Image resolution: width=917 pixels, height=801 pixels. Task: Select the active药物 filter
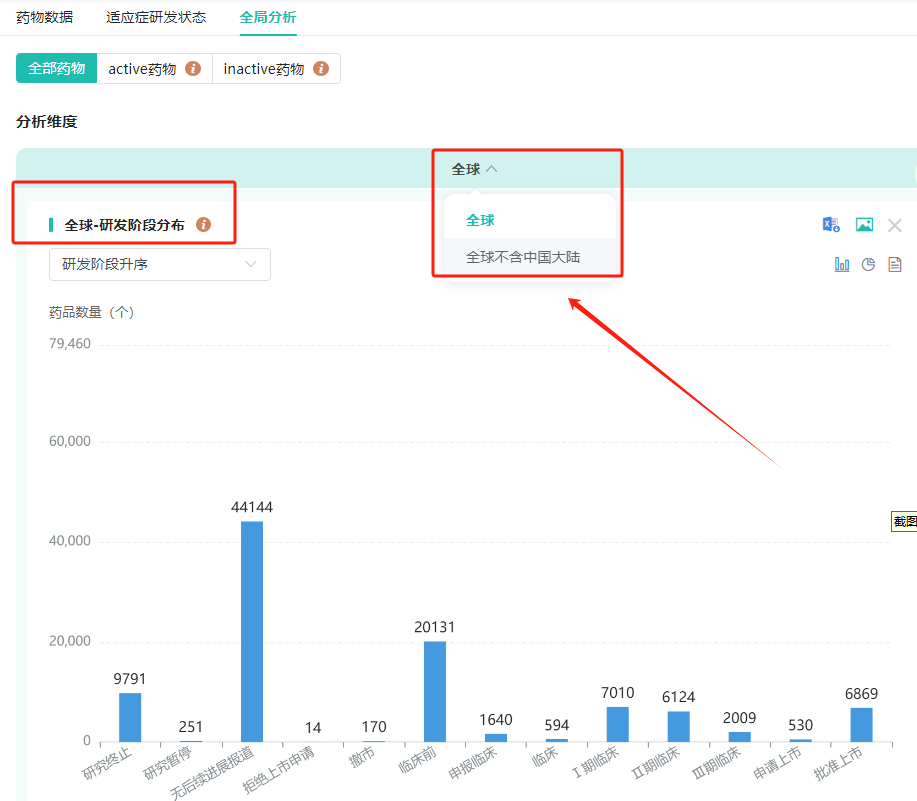click(142, 69)
